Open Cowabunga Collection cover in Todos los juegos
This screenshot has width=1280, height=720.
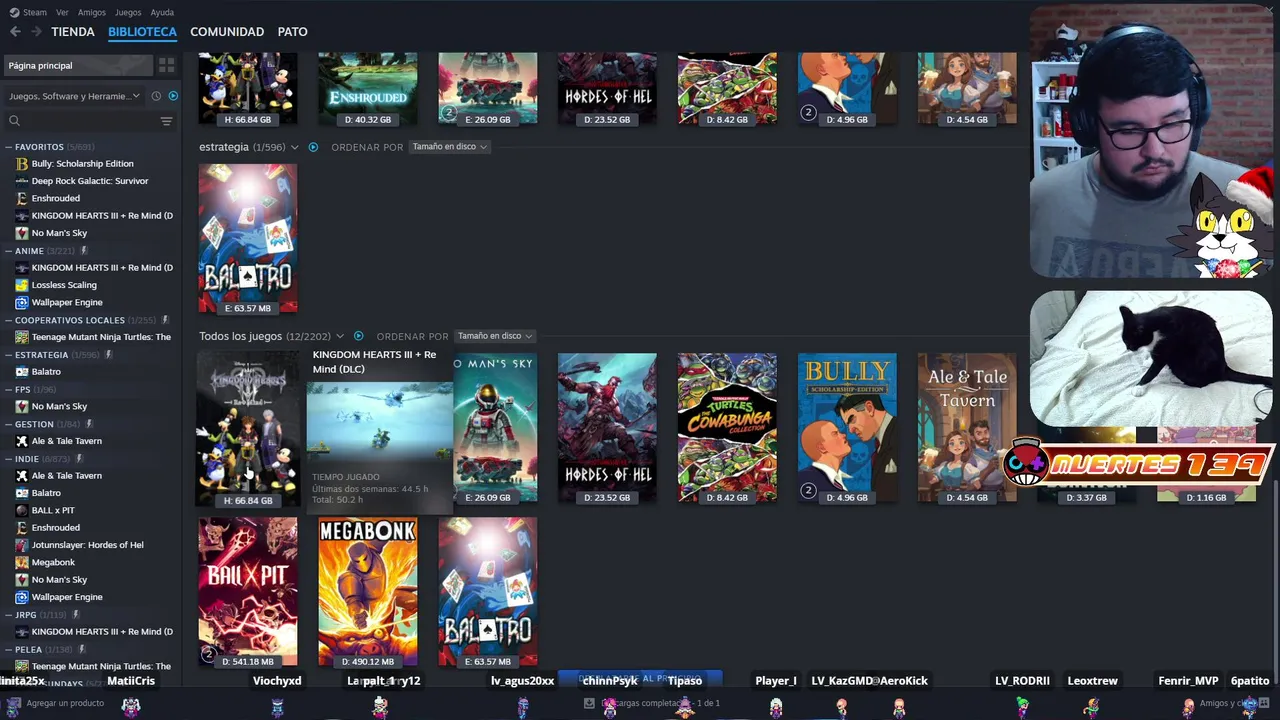(x=727, y=428)
